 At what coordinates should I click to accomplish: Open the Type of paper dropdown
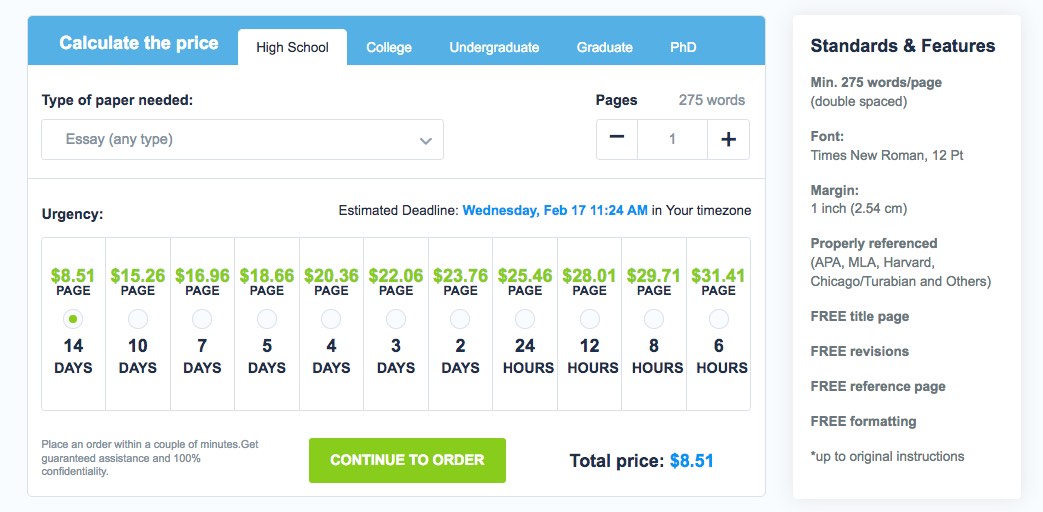point(242,140)
